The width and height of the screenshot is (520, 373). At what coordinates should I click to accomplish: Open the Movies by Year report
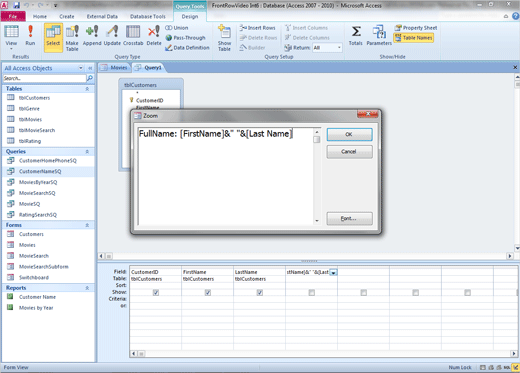coord(36,308)
